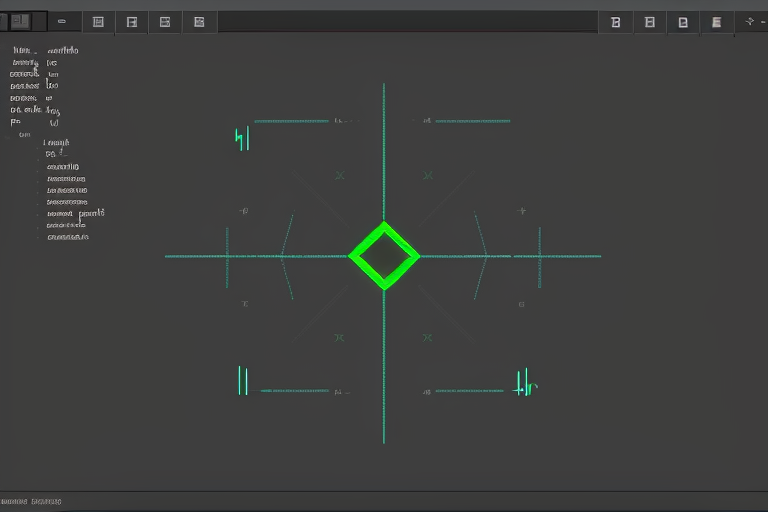The width and height of the screenshot is (768, 512).
Task: Click the lower-right X marker near the diamond
Action: click(x=427, y=338)
